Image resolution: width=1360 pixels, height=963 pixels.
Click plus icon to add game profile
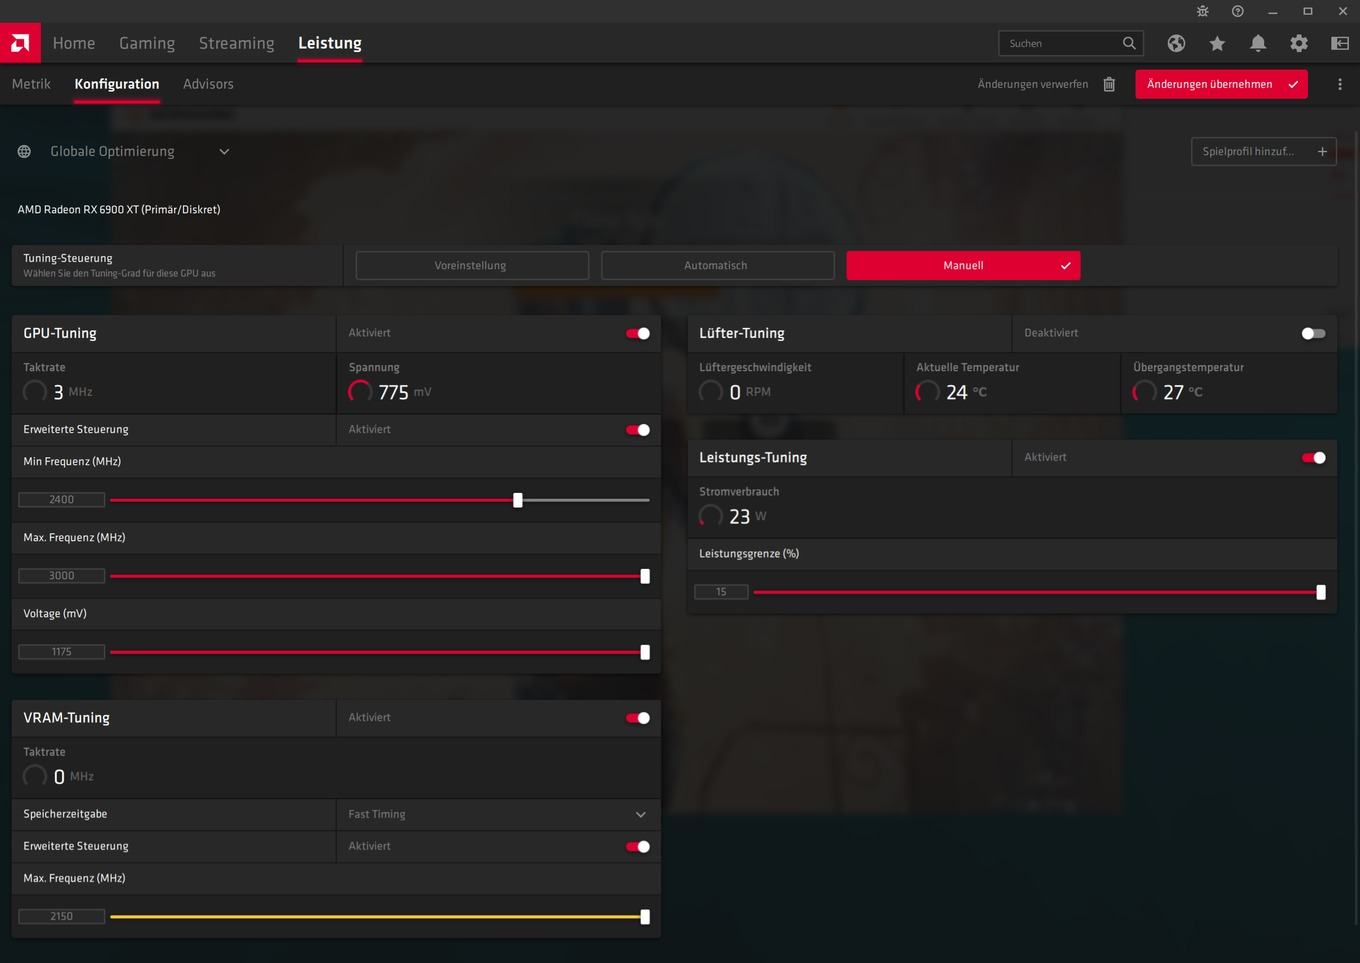pyautogui.click(x=1322, y=152)
